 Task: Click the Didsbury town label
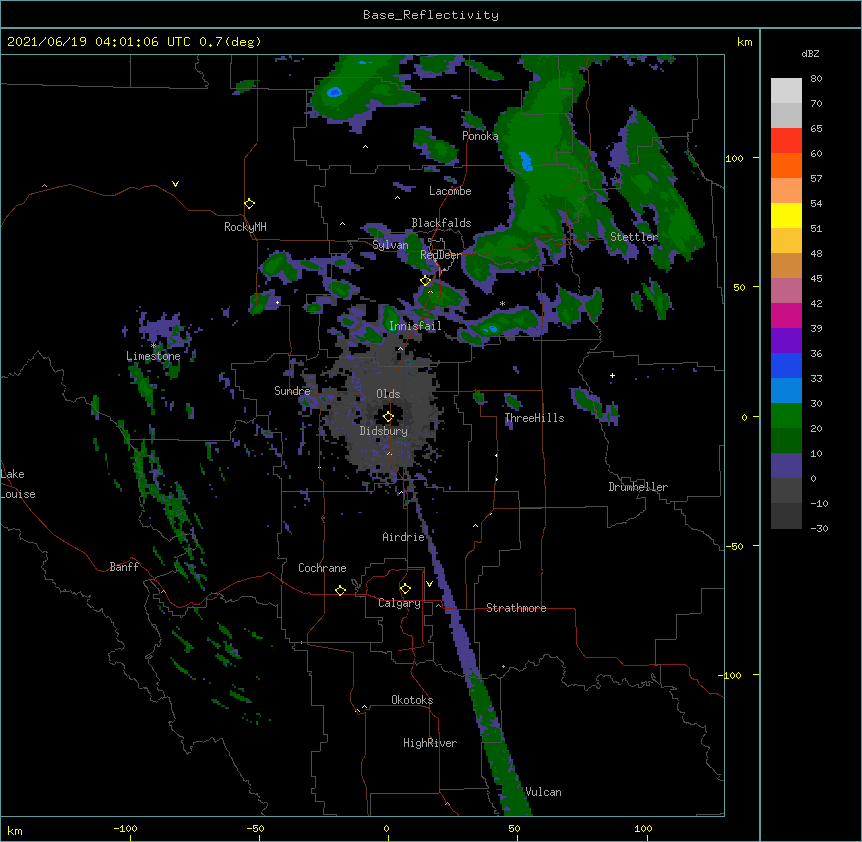click(x=384, y=431)
